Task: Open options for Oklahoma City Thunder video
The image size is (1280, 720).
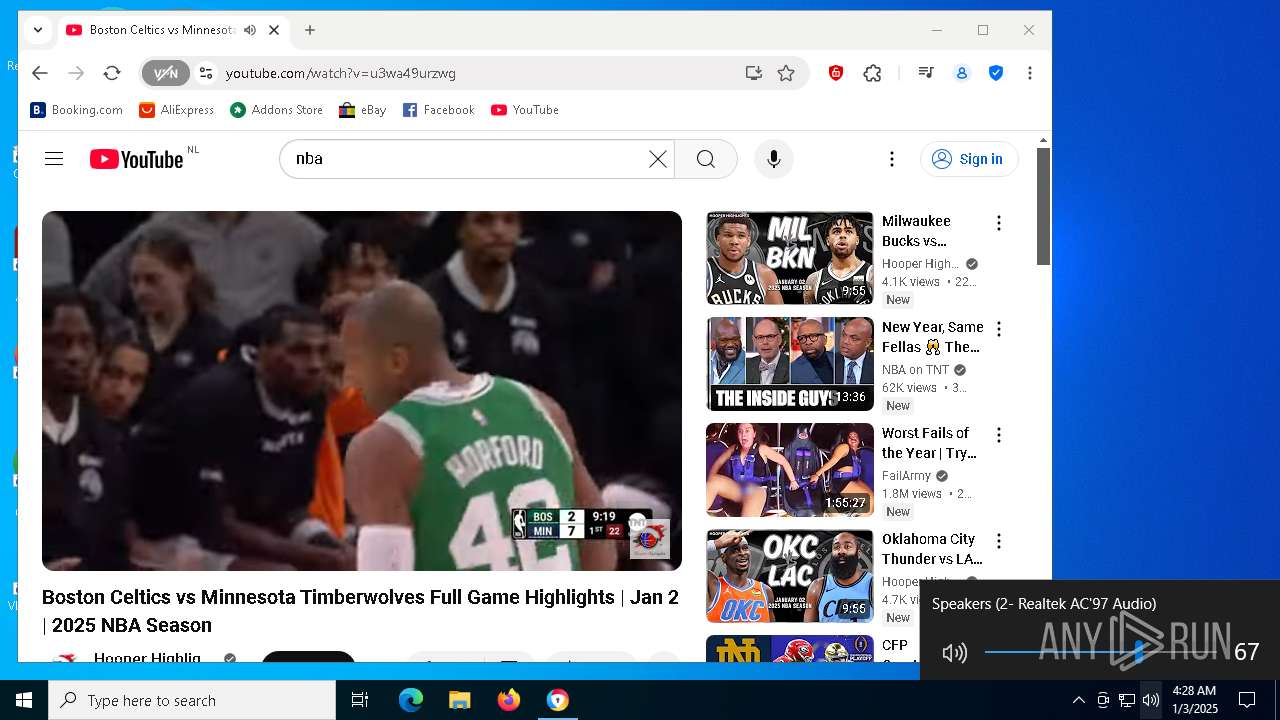Action: click(x=998, y=541)
